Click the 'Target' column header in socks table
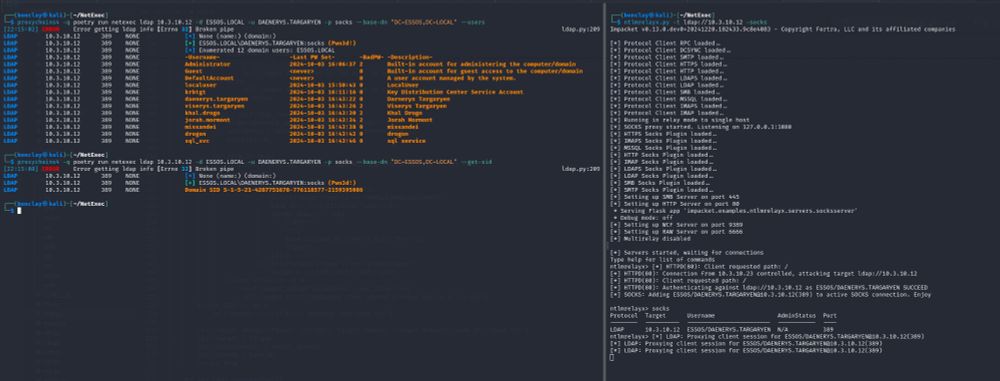This screenshot has width=1000, height=381. (x=655, y=315)
